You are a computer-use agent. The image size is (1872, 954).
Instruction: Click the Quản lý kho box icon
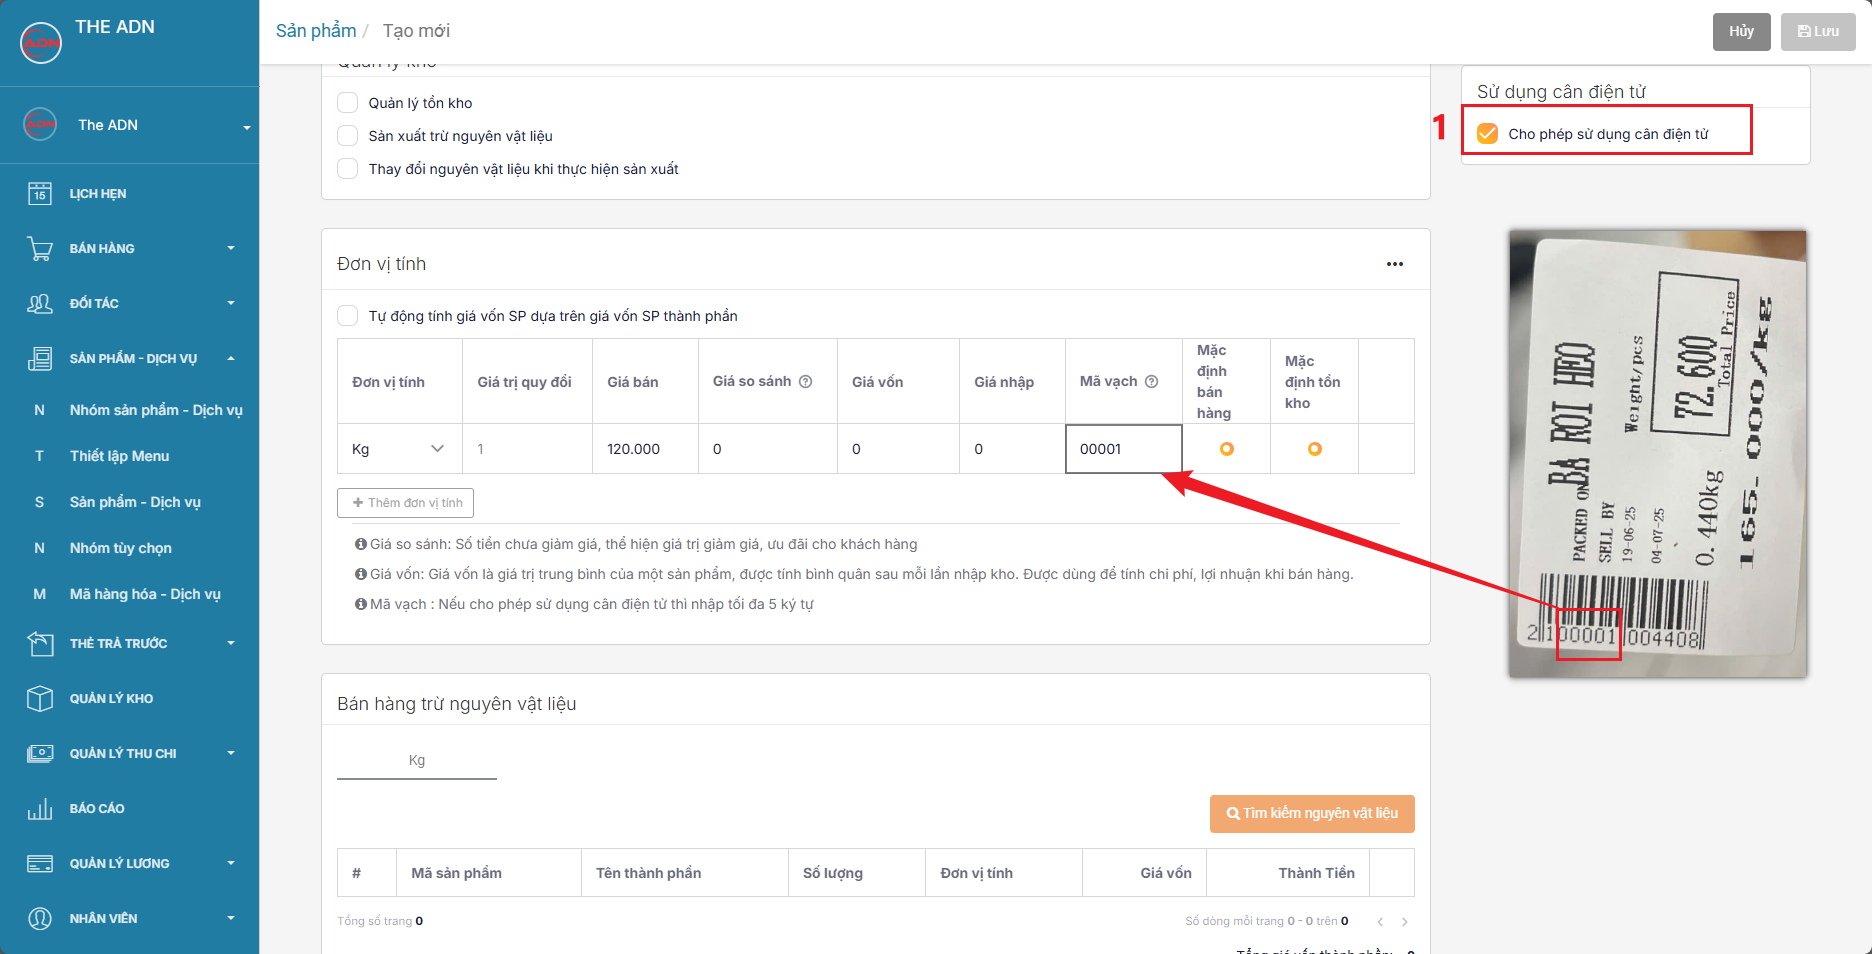pyautogui.click(x=40, y=698)
